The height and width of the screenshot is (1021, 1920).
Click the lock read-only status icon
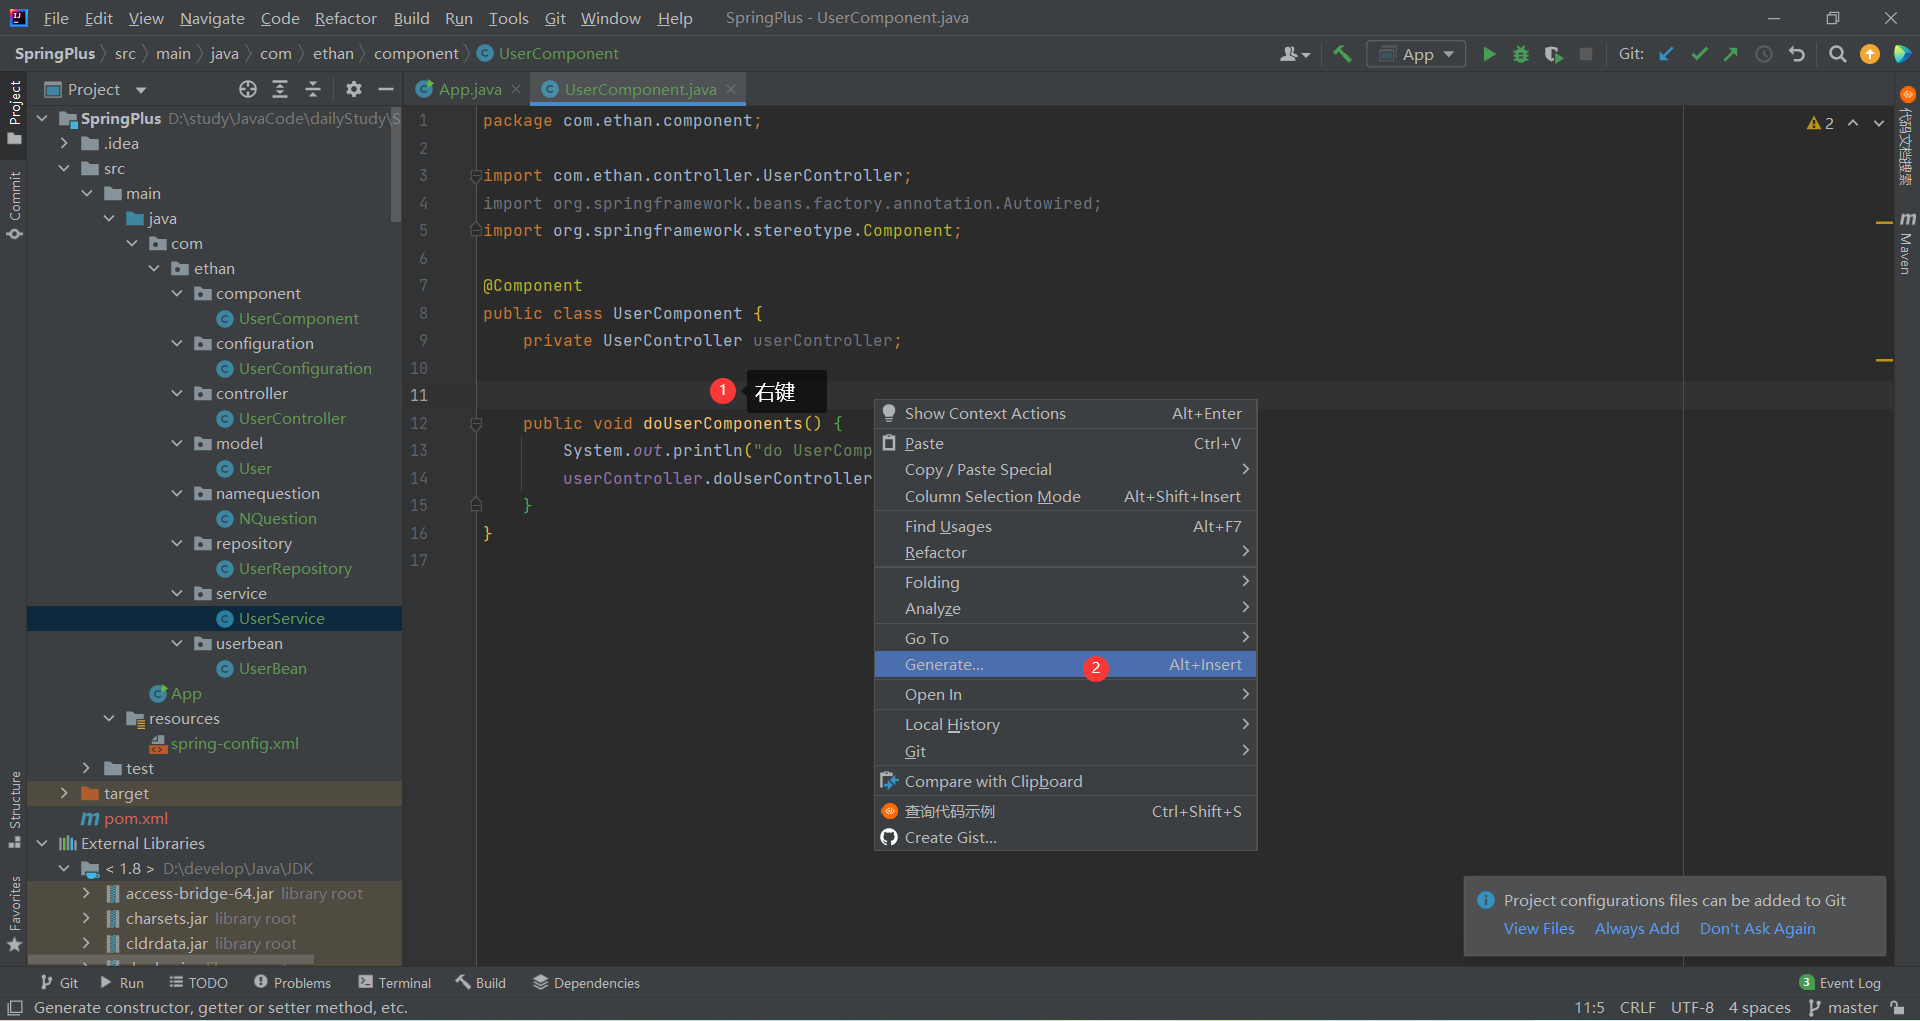point(1898,1008)
